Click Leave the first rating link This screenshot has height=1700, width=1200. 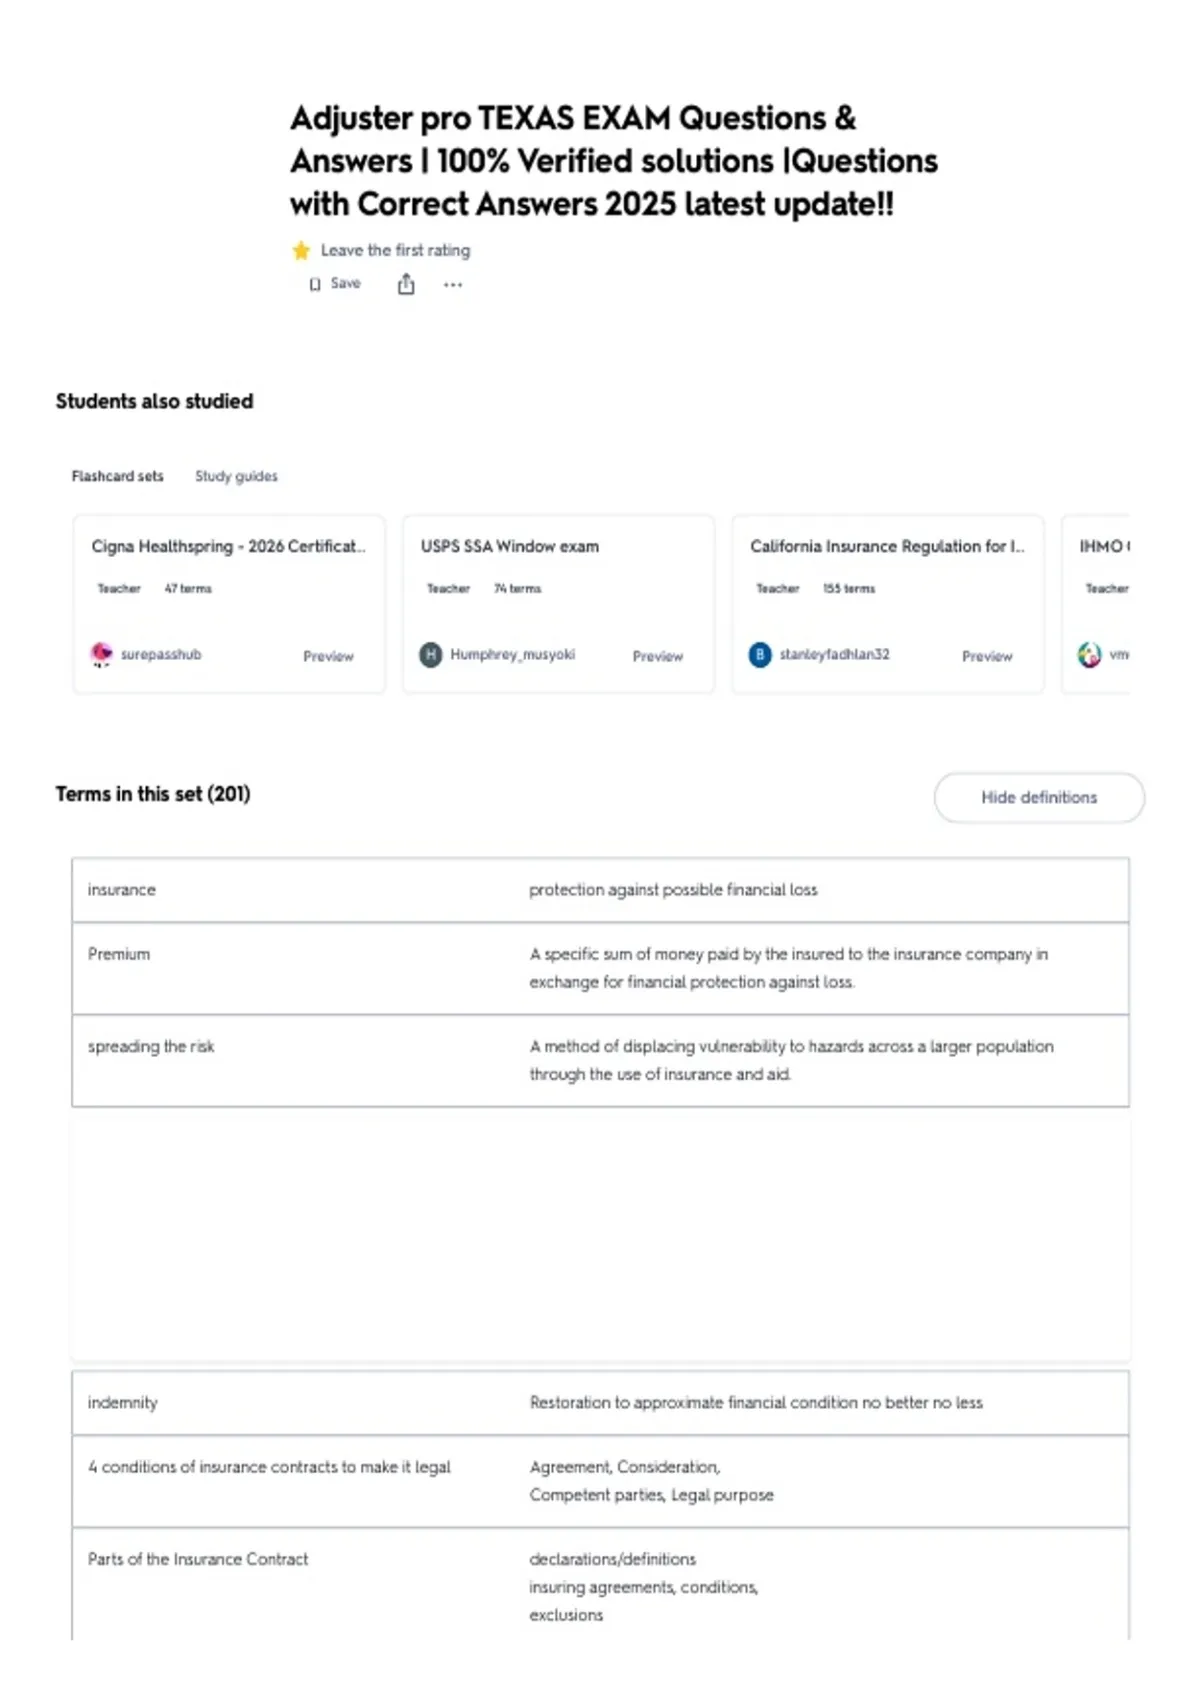pyautogui.click(x=395, y=250)
